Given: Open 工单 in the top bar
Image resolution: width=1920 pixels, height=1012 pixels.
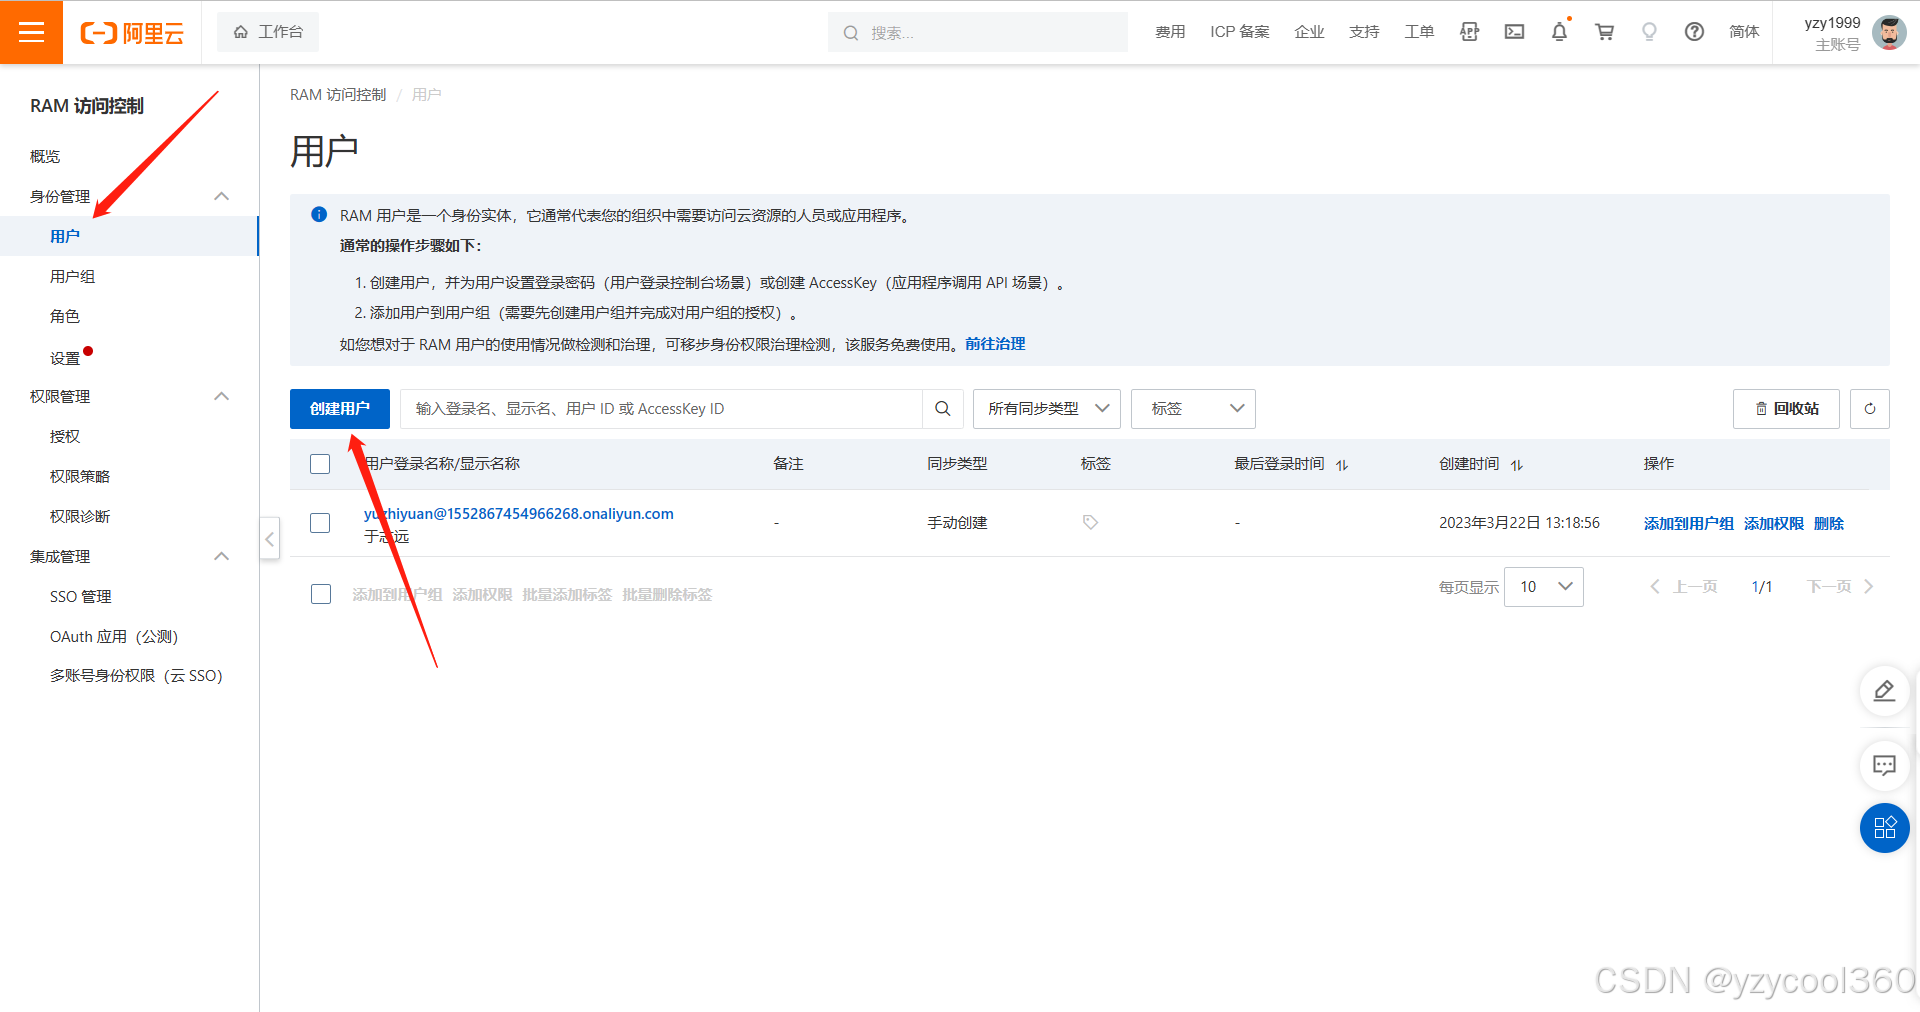Looking at the screenshot, I should pyautogui.click(x=1419, y=32).
